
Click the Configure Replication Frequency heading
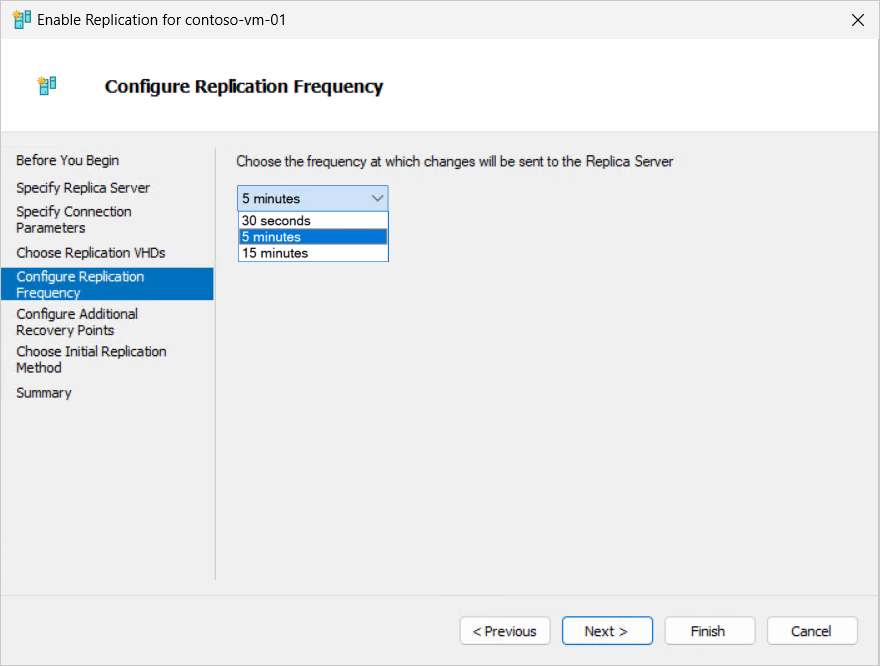pyautogui.click(x=244, y=87)
